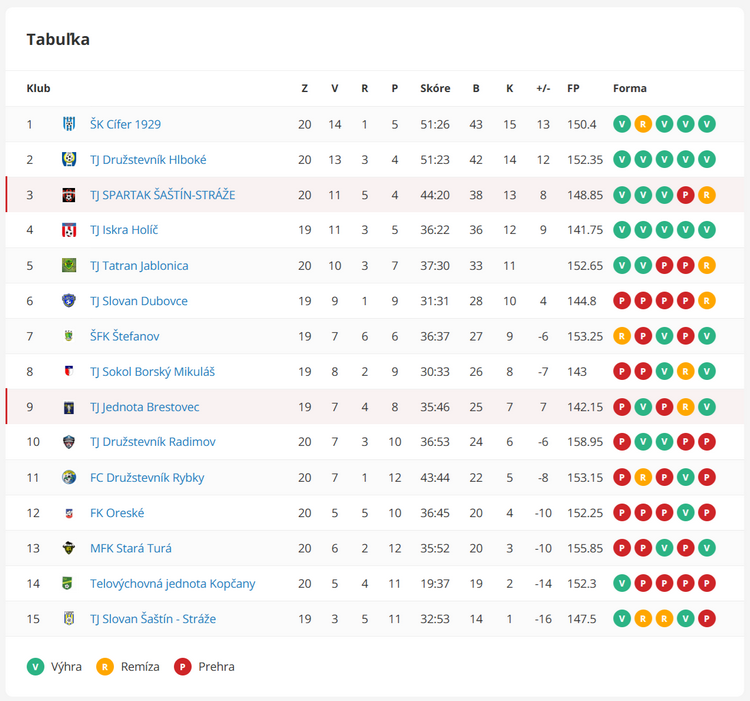Click the ŠK Cífer 1929 club crest

point(69,124)
